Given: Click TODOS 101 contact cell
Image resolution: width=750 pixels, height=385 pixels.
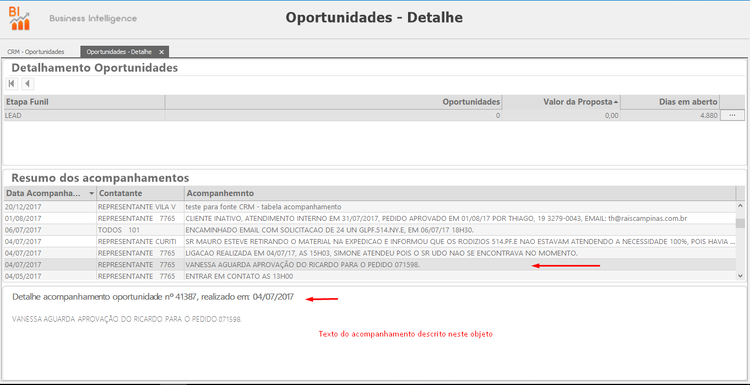Looking at the screenshot, I should [x=140, y=230].
